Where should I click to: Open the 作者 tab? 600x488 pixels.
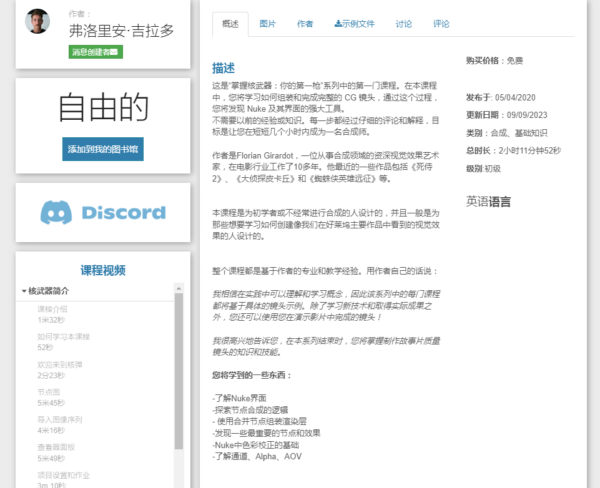pyautogui.click(x=305, y=24)
